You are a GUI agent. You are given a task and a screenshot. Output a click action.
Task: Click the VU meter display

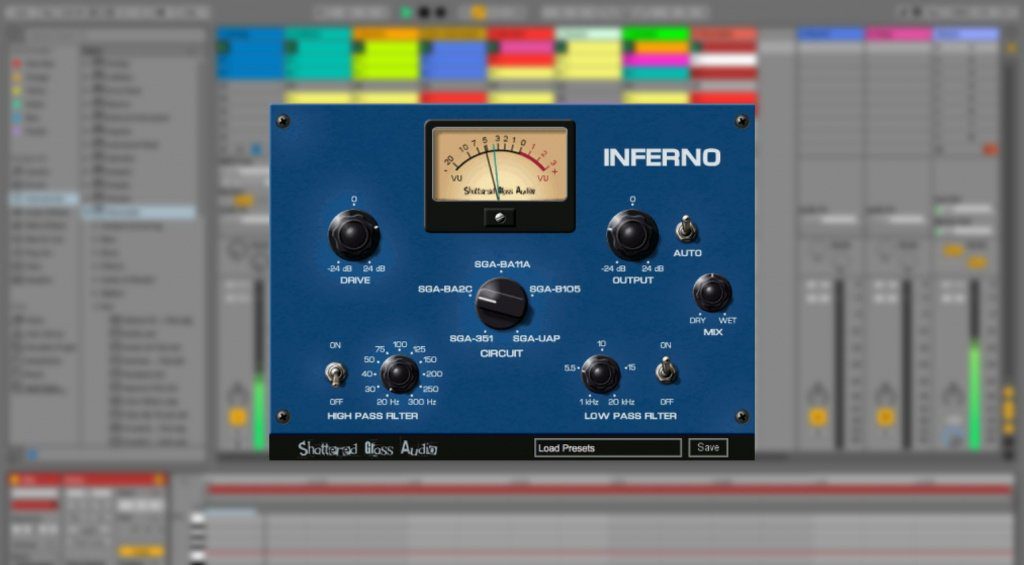[500, 164]
